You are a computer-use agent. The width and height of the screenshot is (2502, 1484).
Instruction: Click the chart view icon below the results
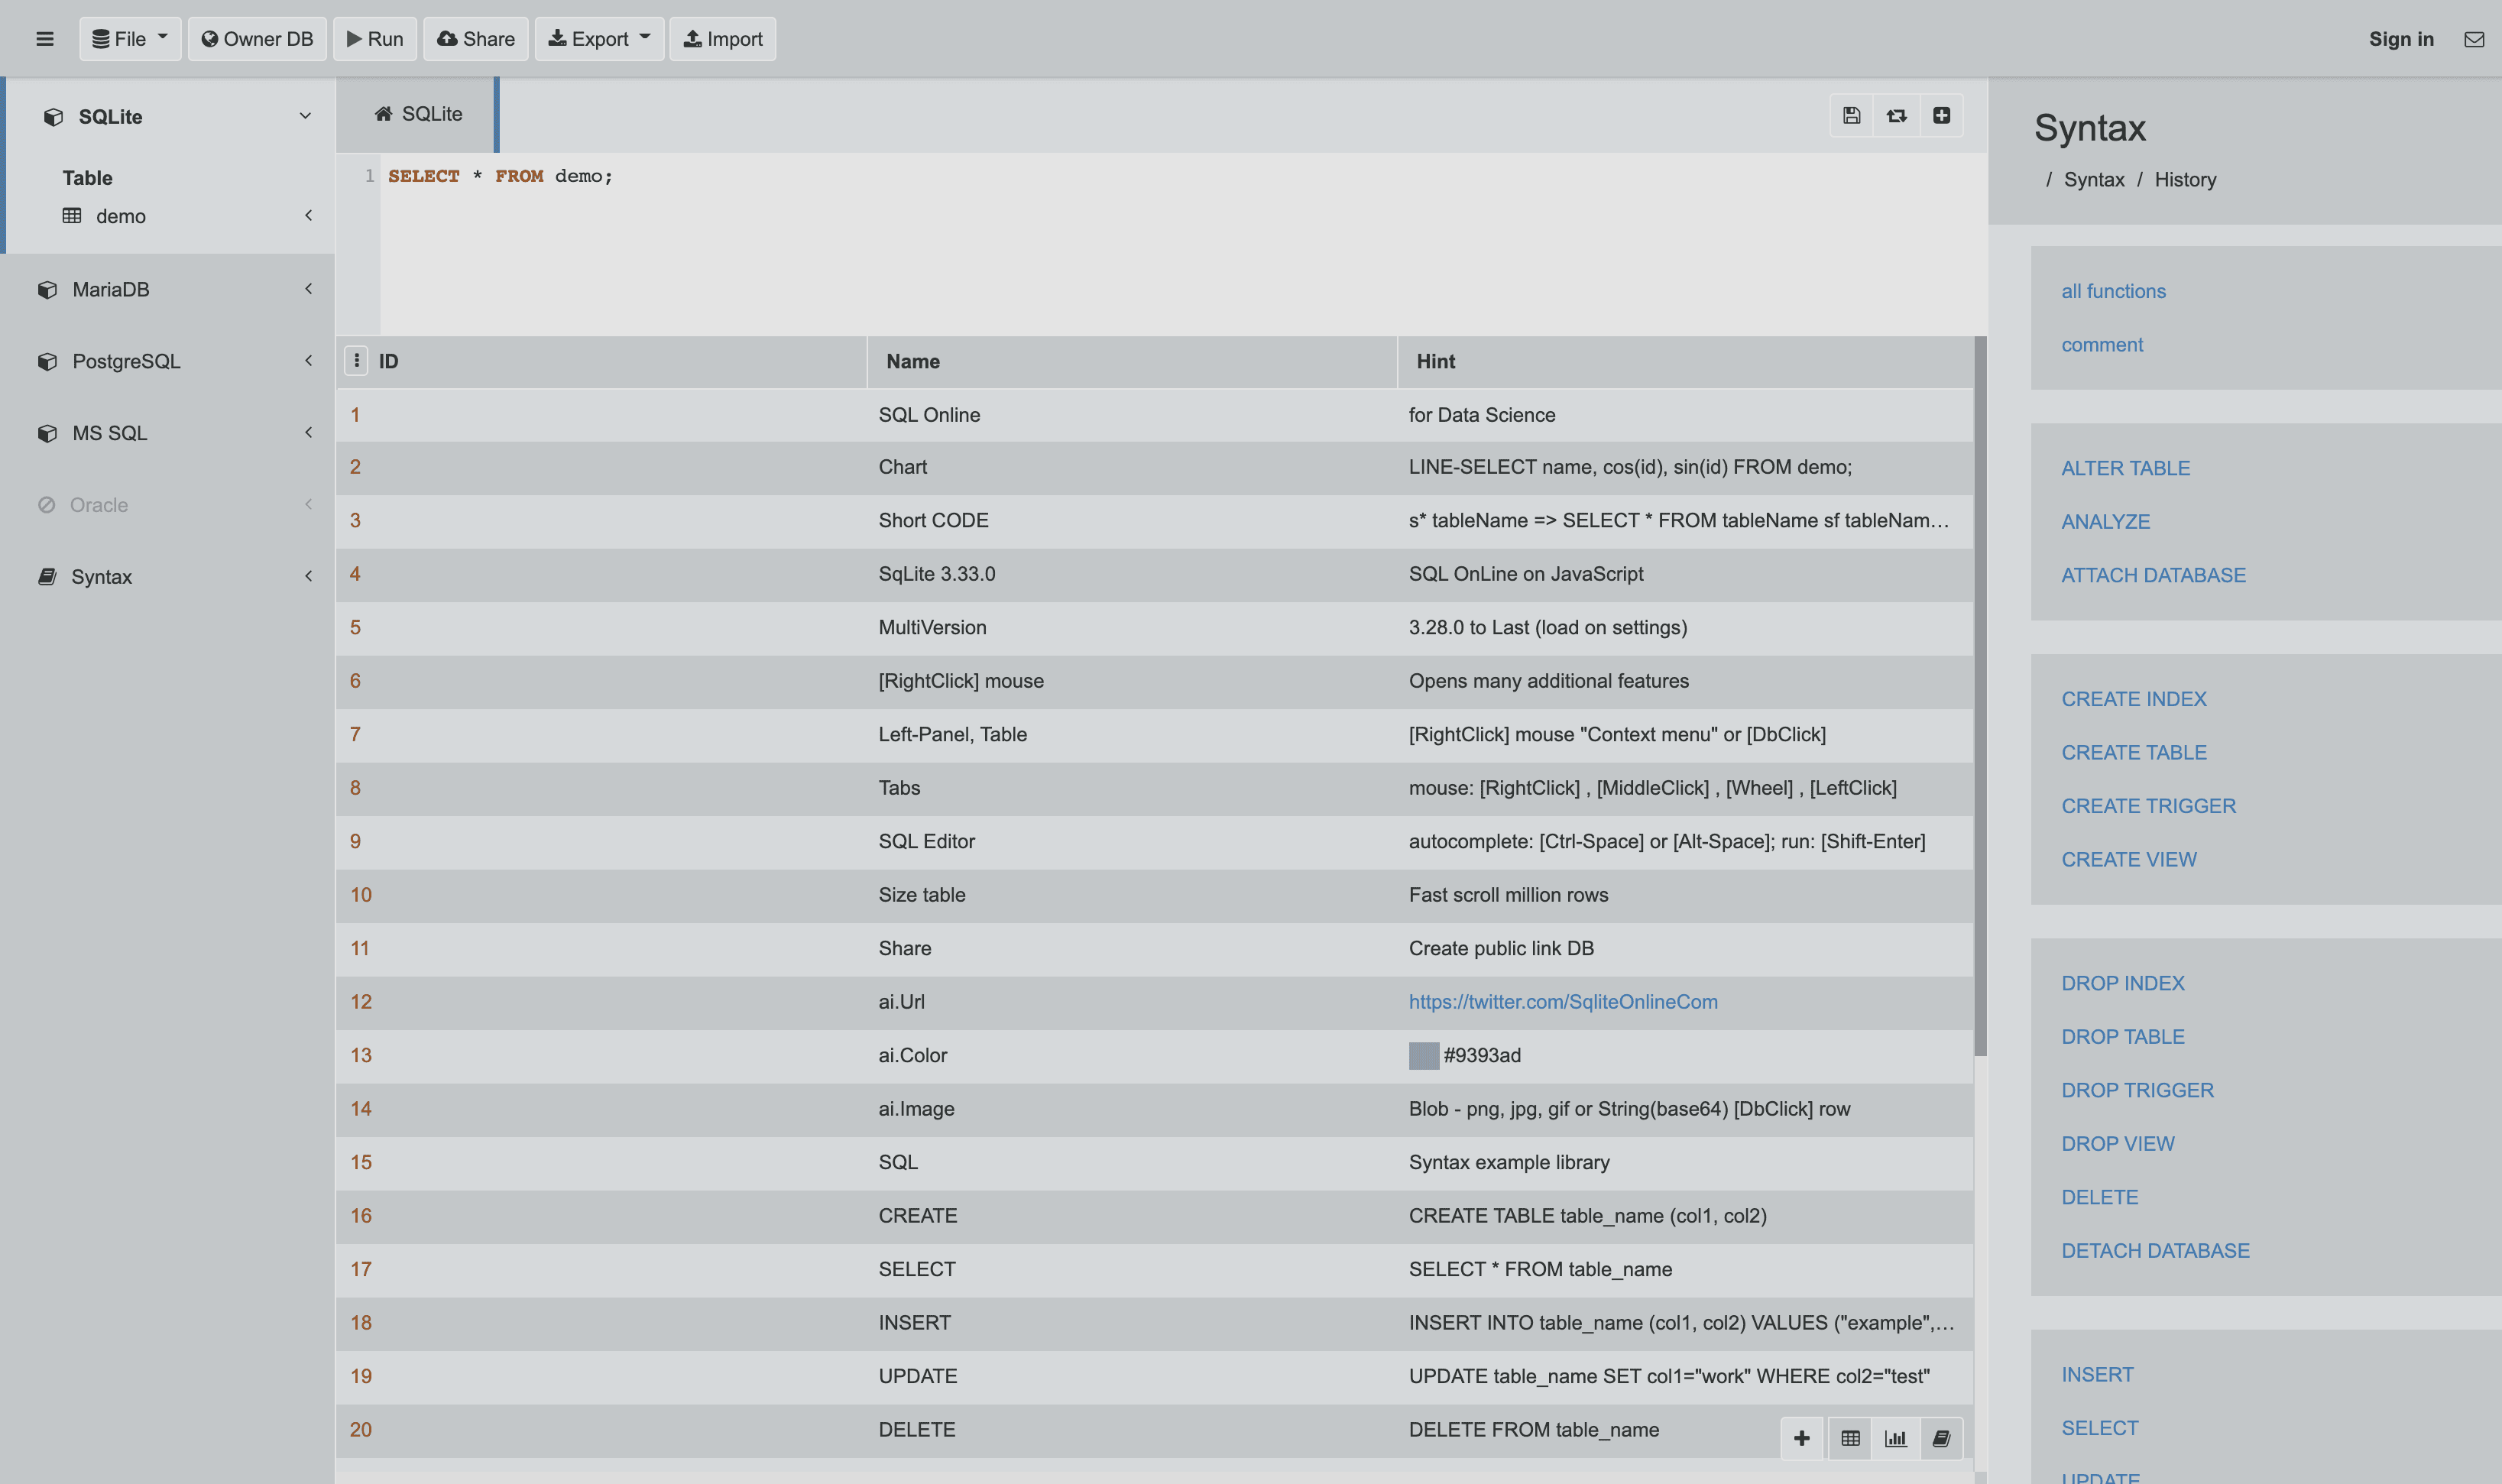[1895, 1438]
